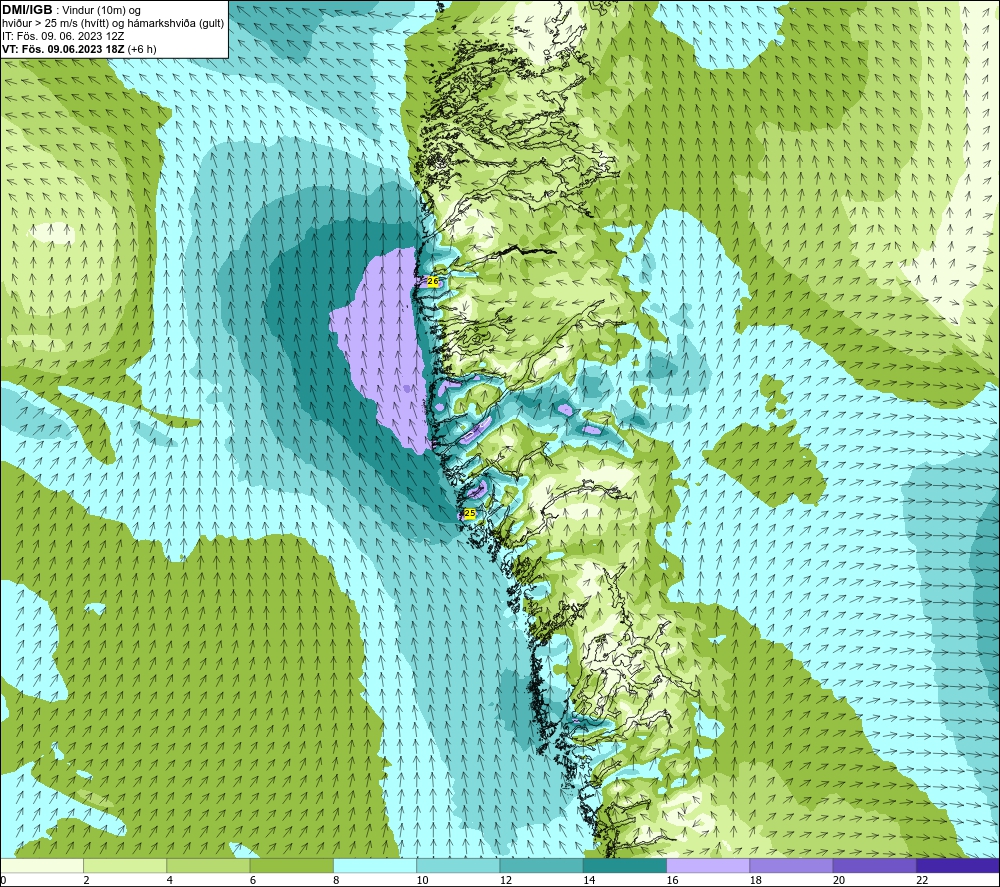Pick the 18–20 m/s purple swatch

[791, 865]
